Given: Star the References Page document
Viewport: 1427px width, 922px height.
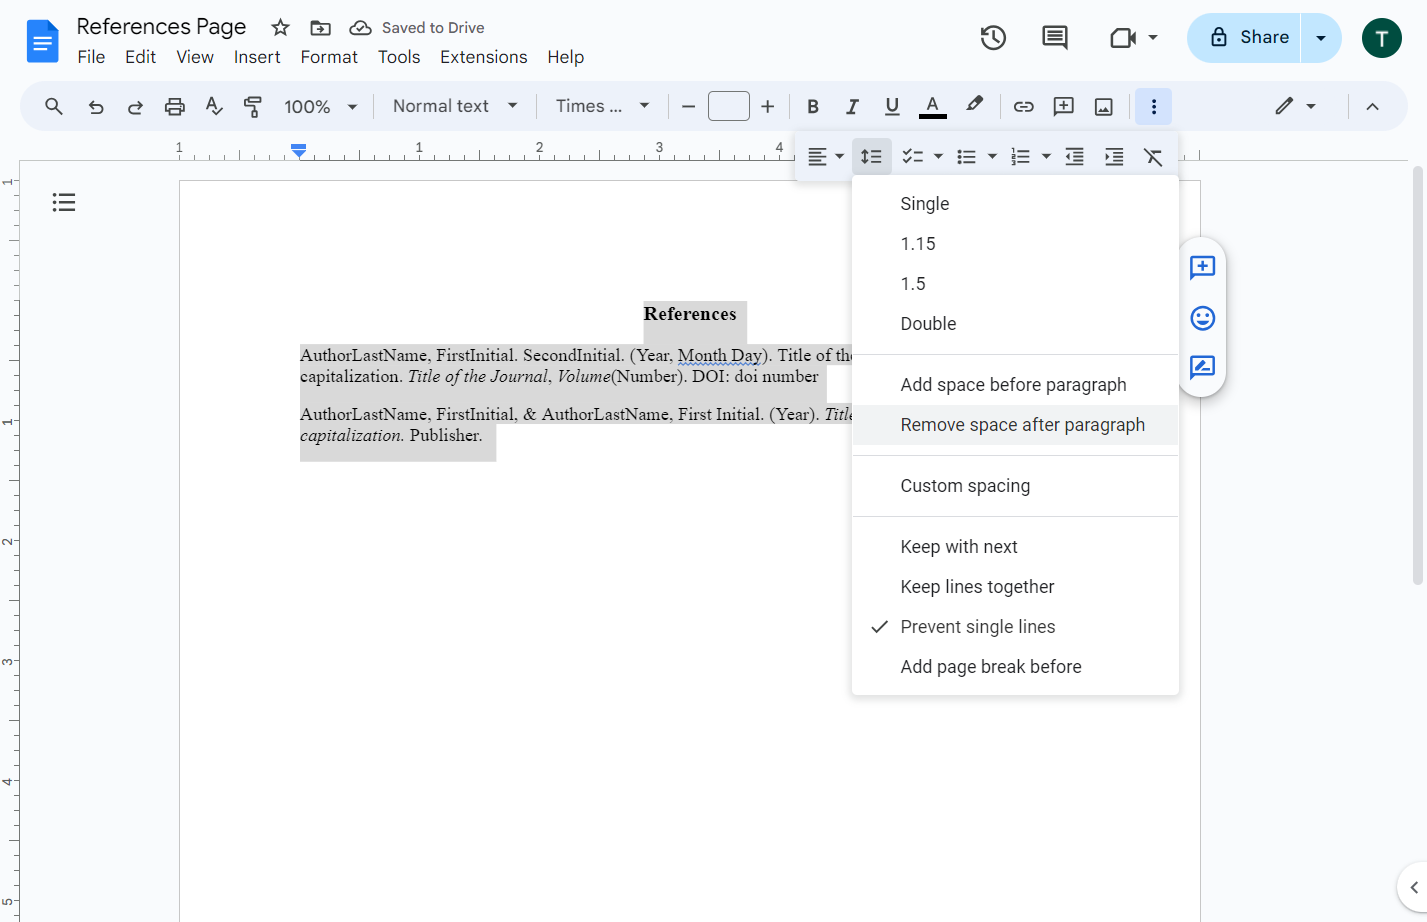Looking at the screenshot, I should (x=281, y=28).
